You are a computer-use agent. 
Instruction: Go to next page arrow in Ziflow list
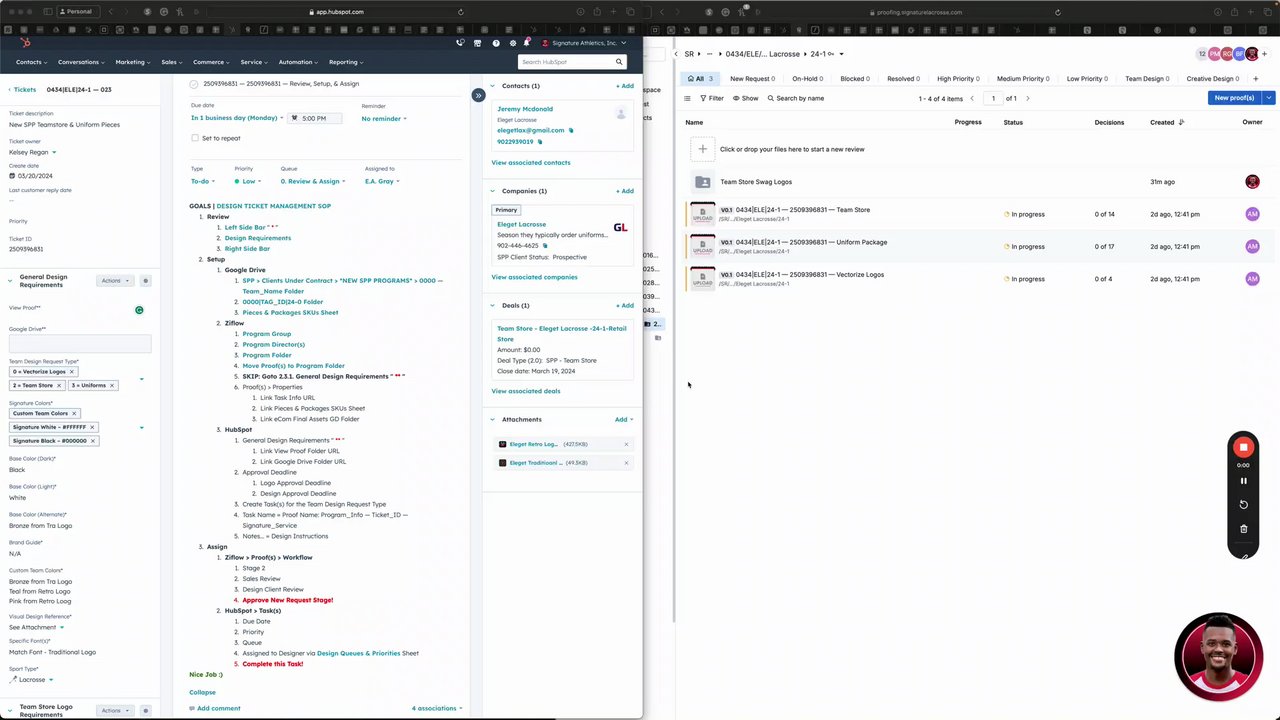tap(1027, 98)
